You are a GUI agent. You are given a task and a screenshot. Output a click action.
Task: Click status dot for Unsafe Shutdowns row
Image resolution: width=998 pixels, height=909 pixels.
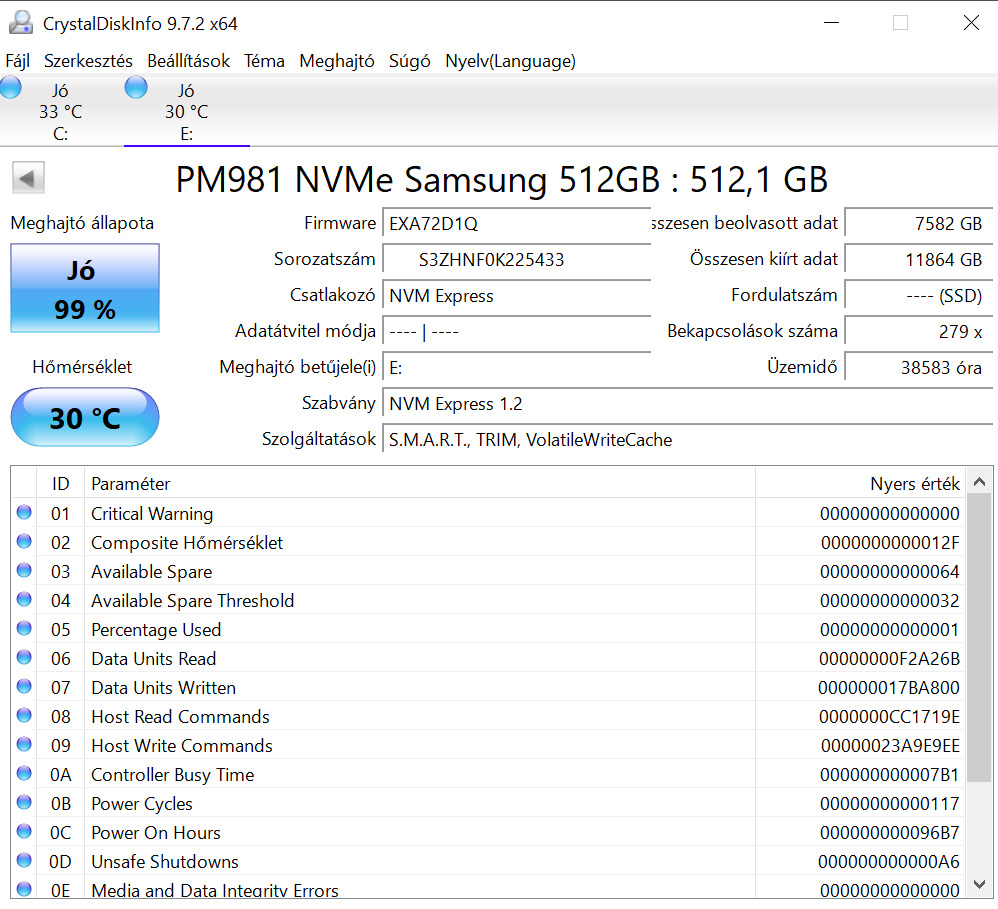pos(24,859)
